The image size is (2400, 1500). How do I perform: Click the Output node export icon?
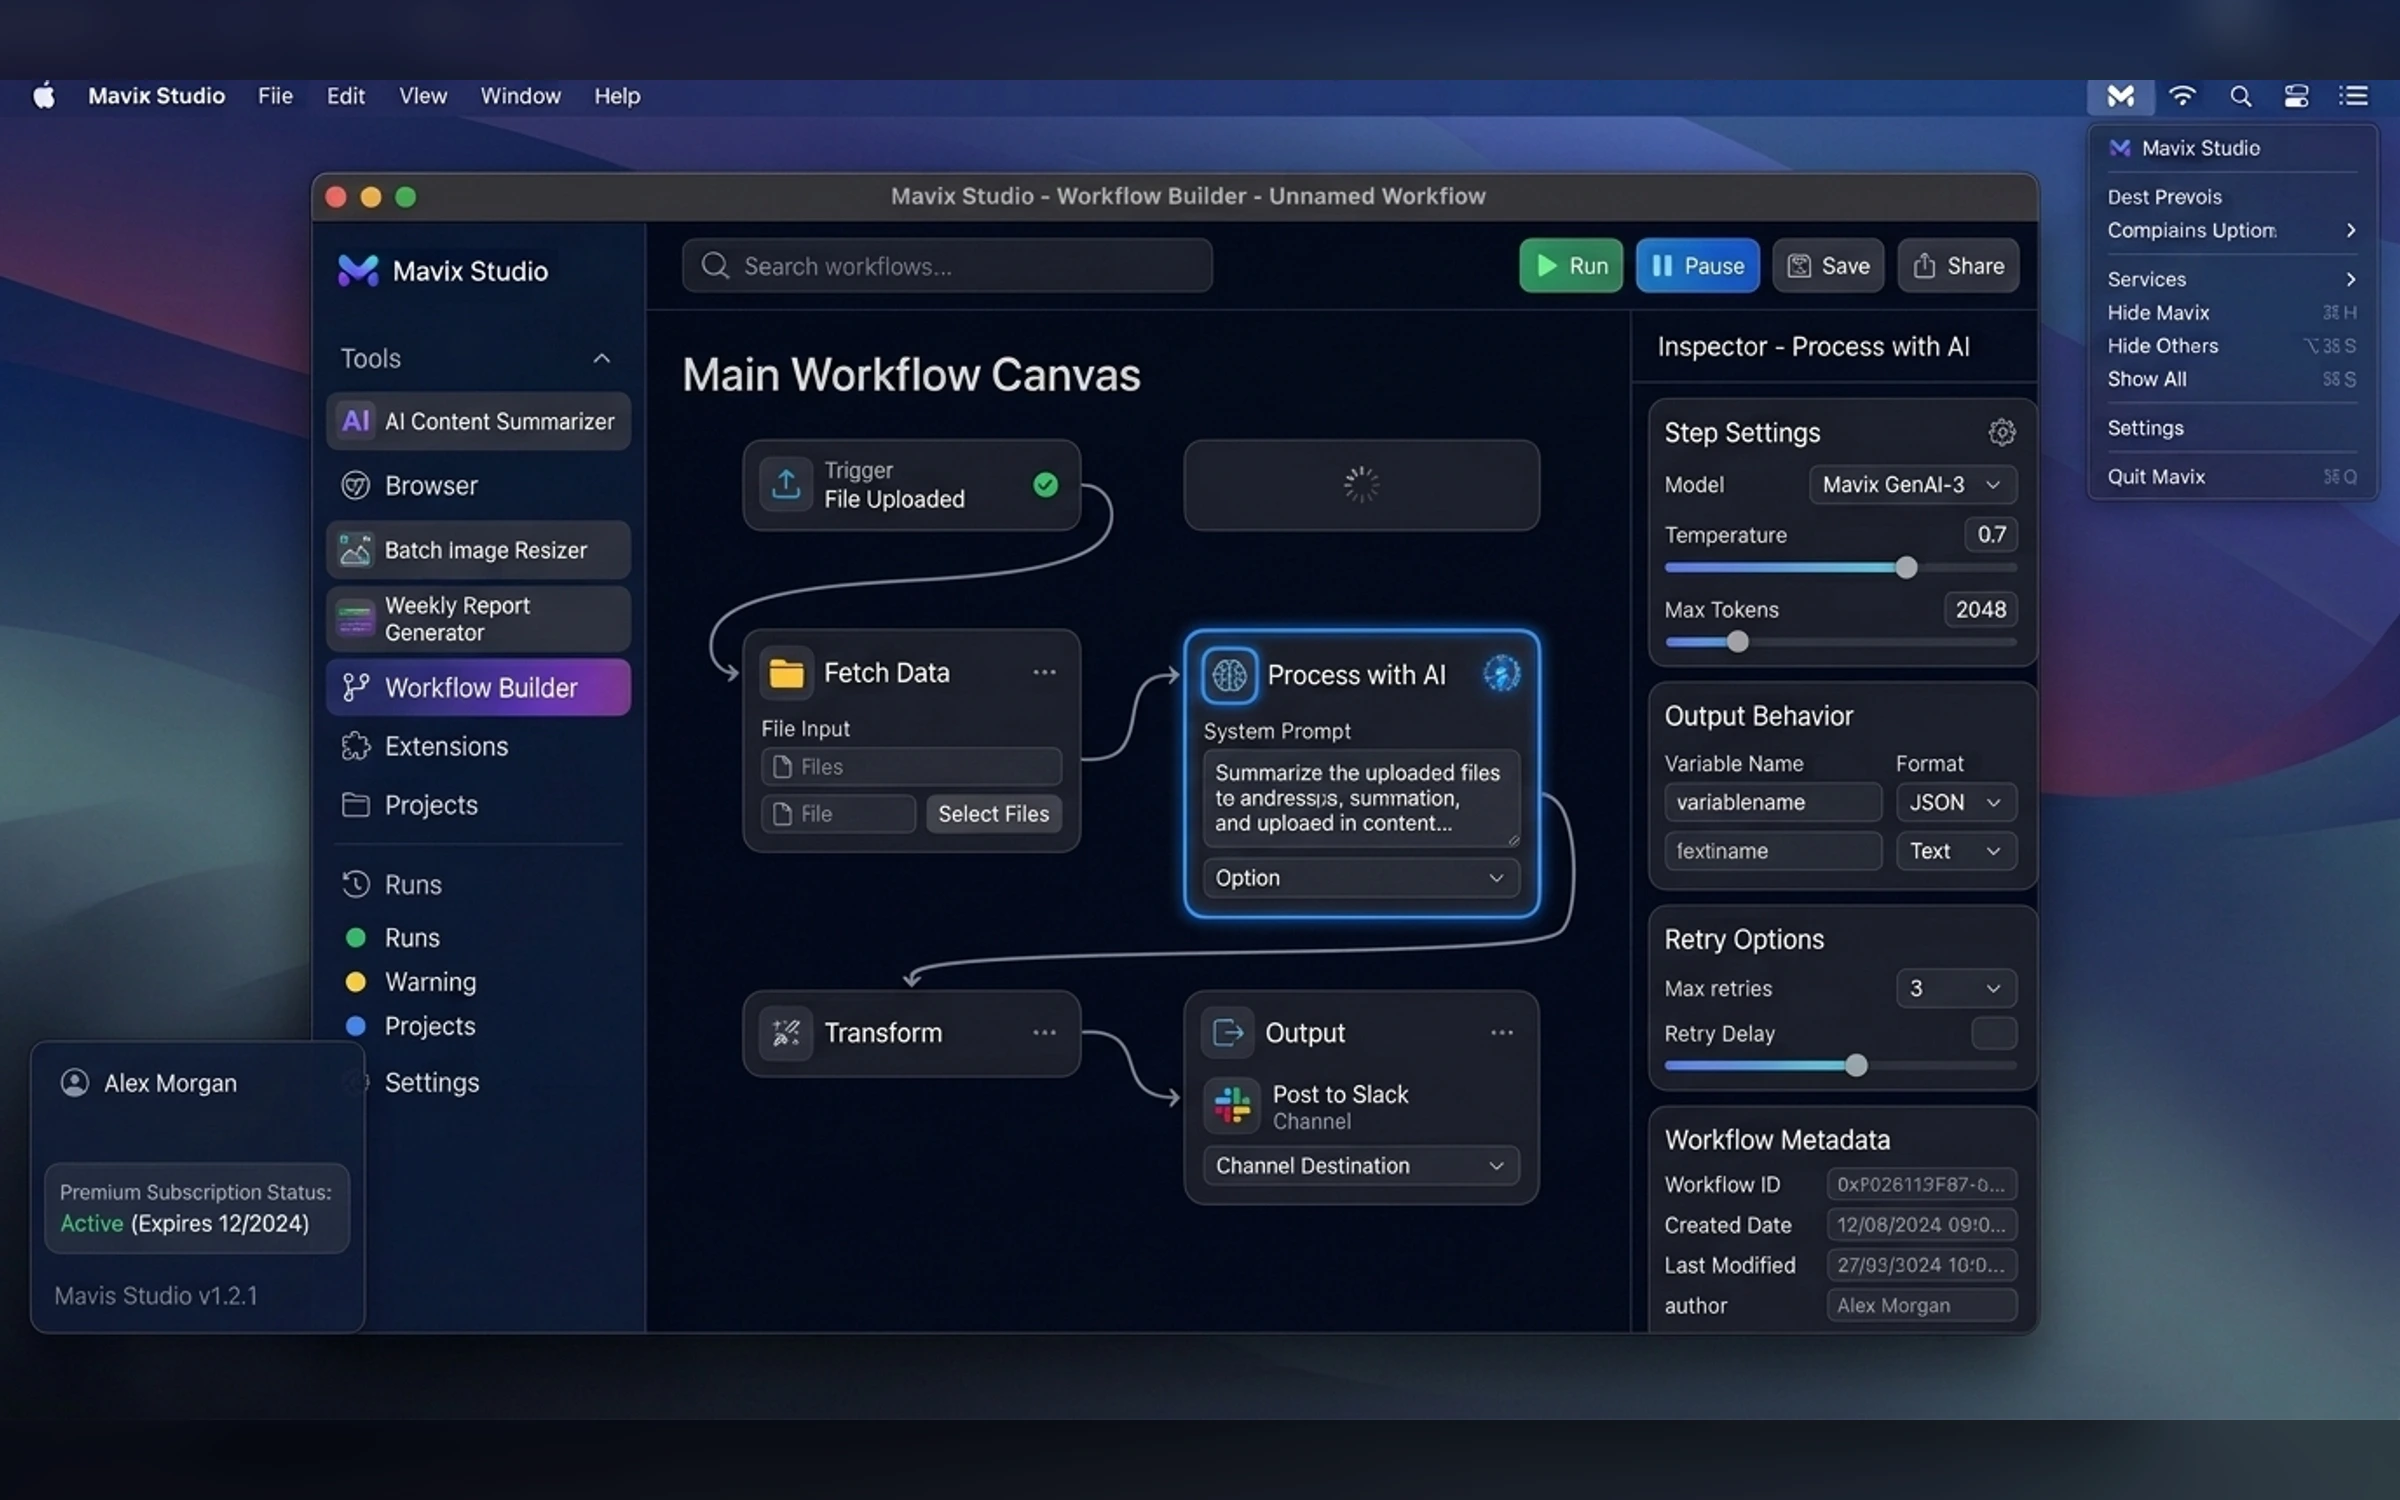click(x=1227, y=1032)
